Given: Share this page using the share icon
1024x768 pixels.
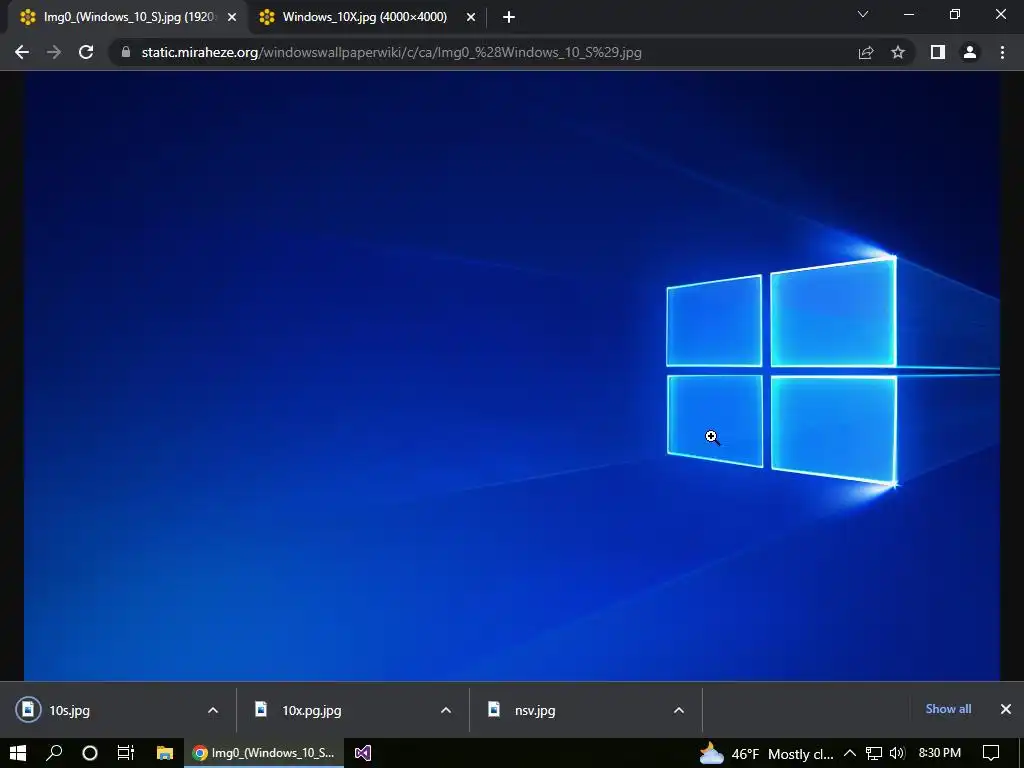Looking at the screenshot, I should coord(866,52).
